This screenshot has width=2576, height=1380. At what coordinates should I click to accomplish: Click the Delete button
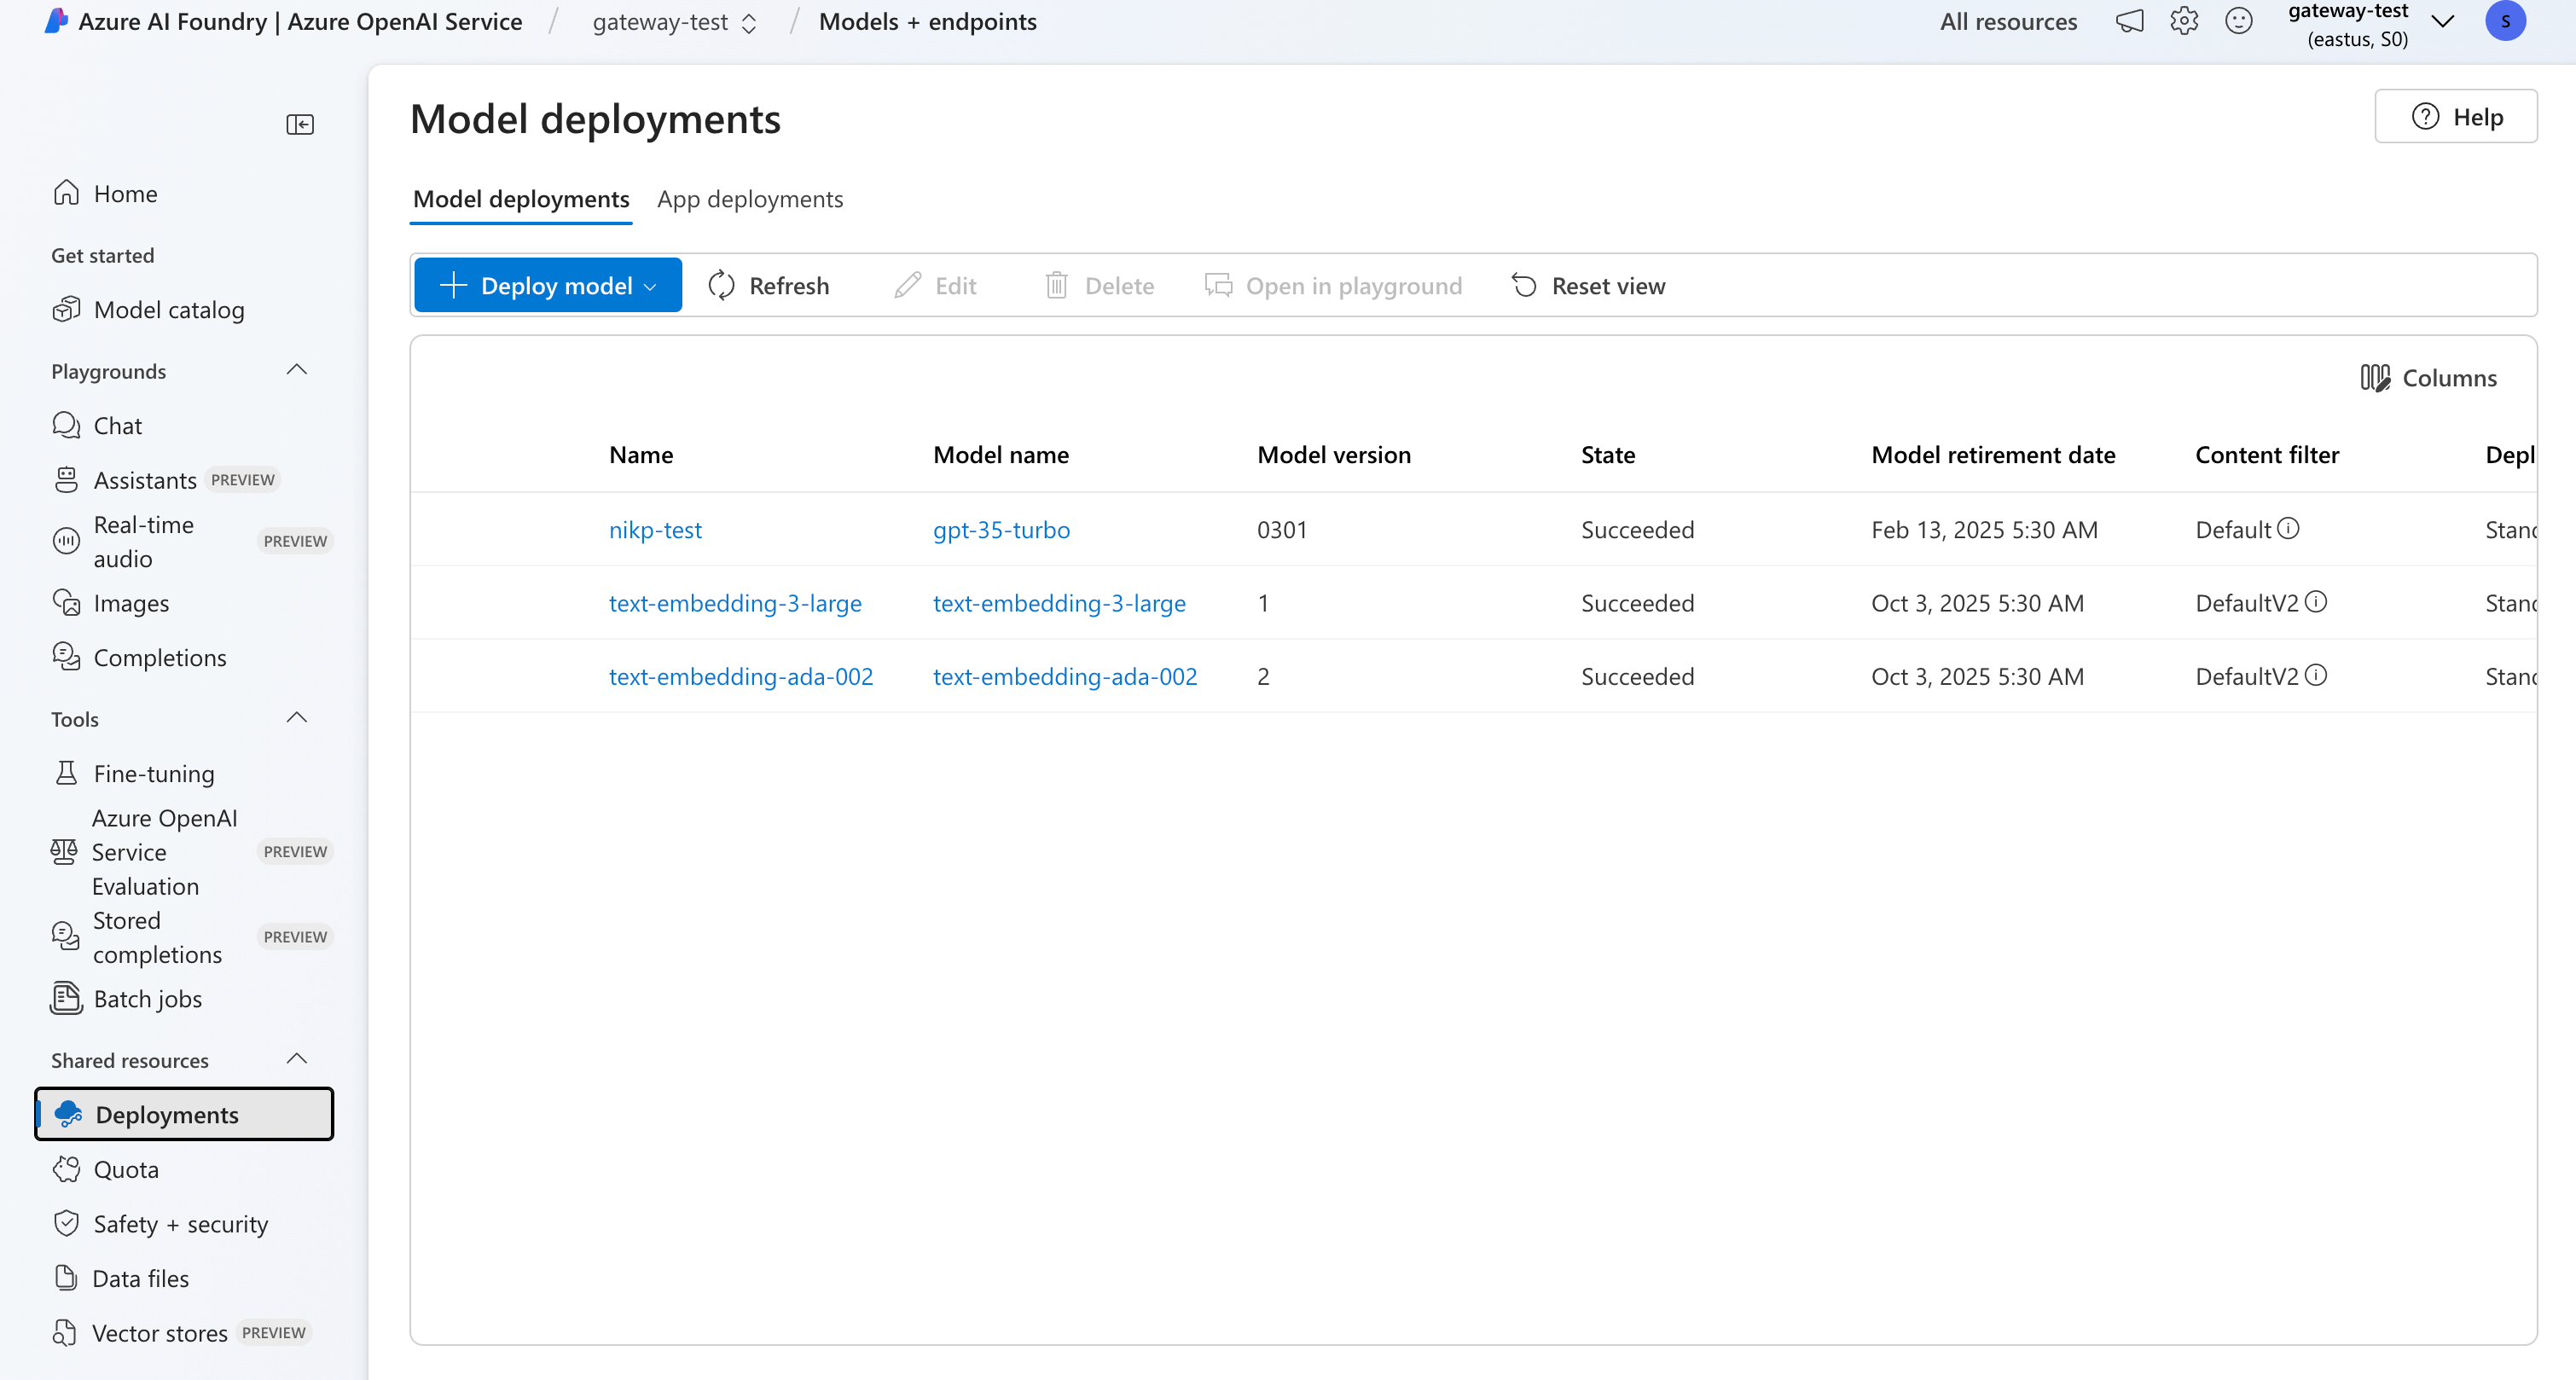coord(1099,286)
